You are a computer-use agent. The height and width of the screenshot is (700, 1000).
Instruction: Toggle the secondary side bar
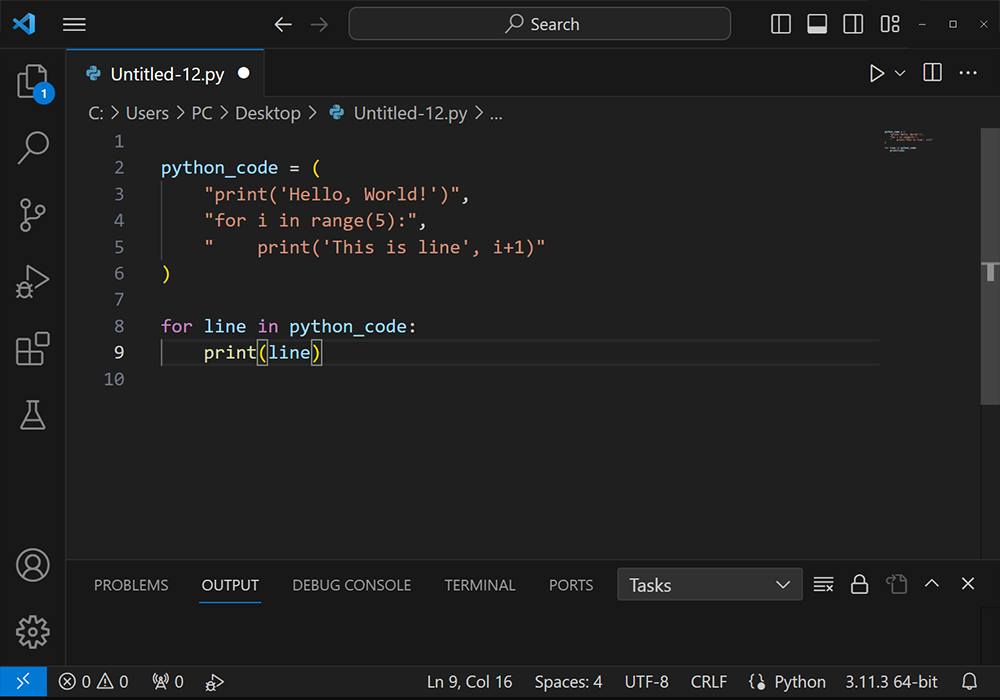(x=853, y=24)
